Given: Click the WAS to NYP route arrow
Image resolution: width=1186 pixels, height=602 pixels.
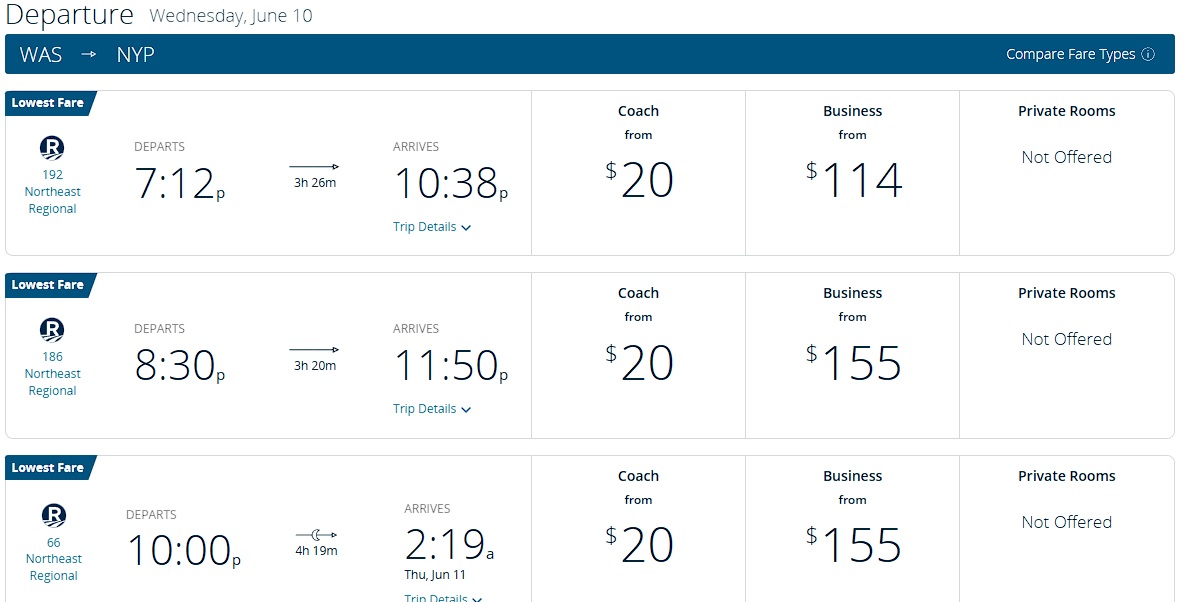Looking at the screenshot, I should pos(89,54).
